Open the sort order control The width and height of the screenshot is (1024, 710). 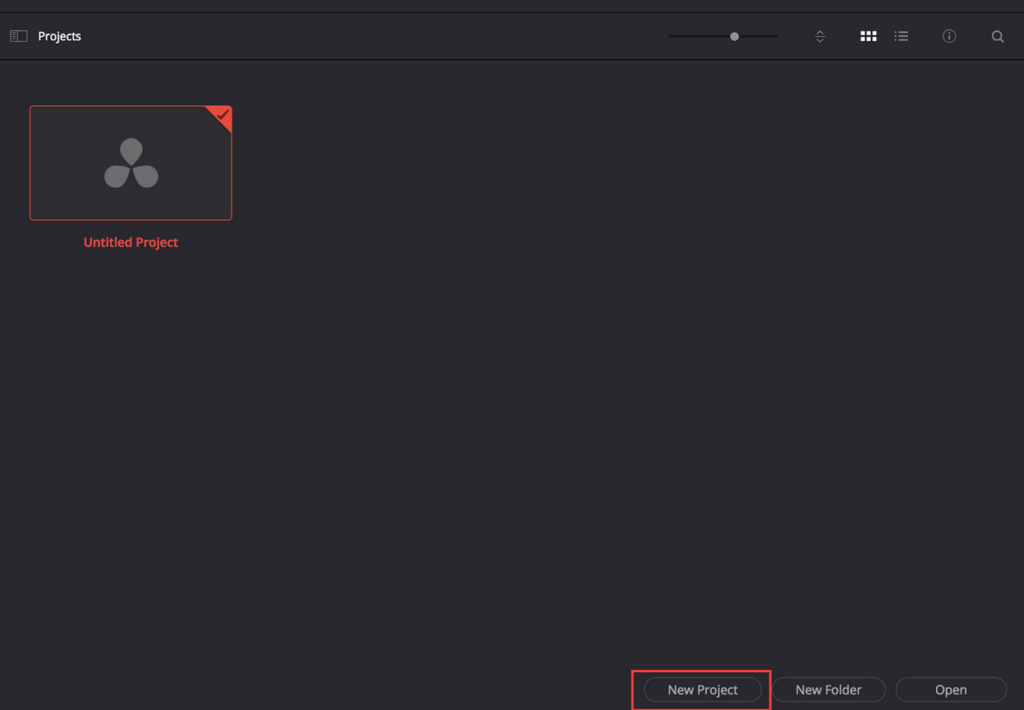(820, 37)
